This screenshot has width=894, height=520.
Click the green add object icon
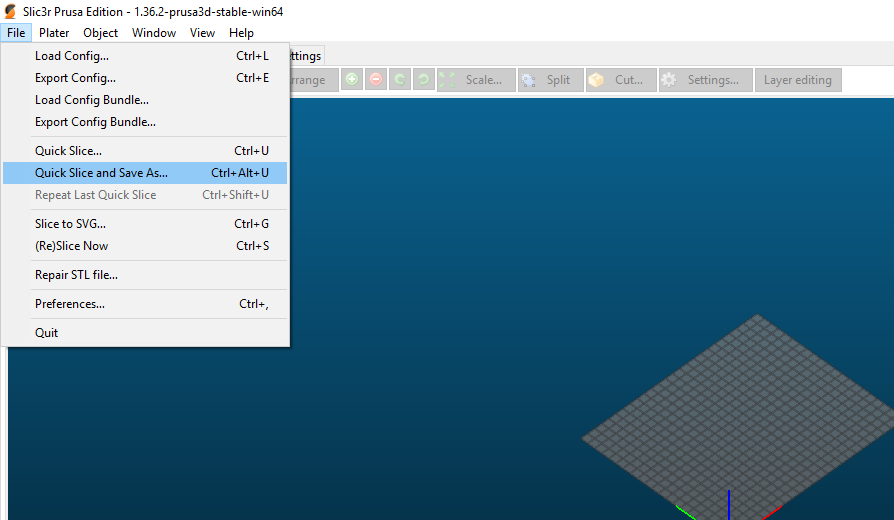point(352,80)
